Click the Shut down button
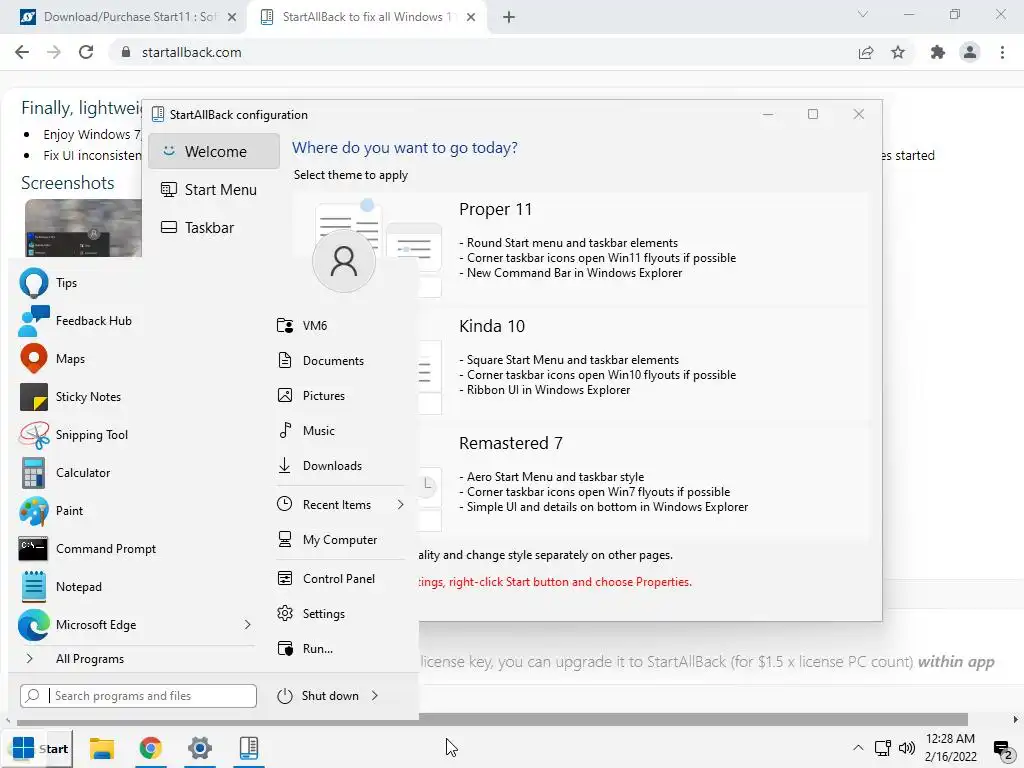The image size is (1024, 768). (x=318, y=696)
